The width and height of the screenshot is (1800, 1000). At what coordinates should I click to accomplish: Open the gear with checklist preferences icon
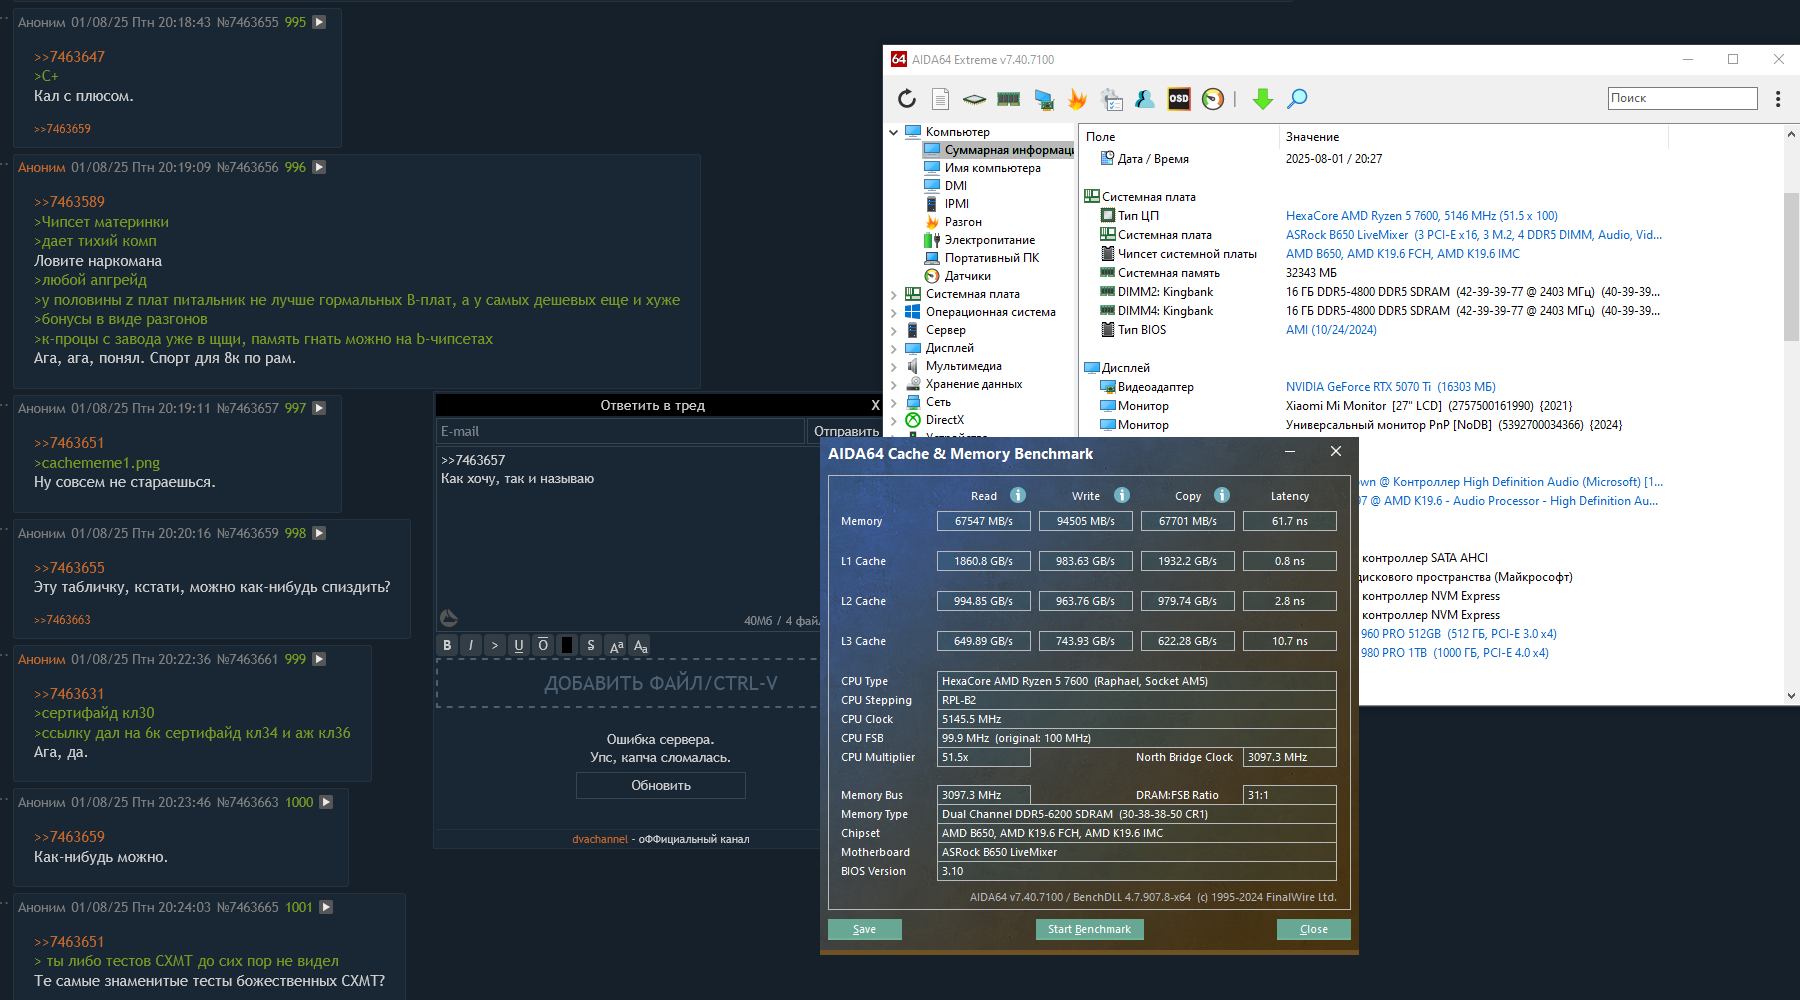[x=1112, y=98]
